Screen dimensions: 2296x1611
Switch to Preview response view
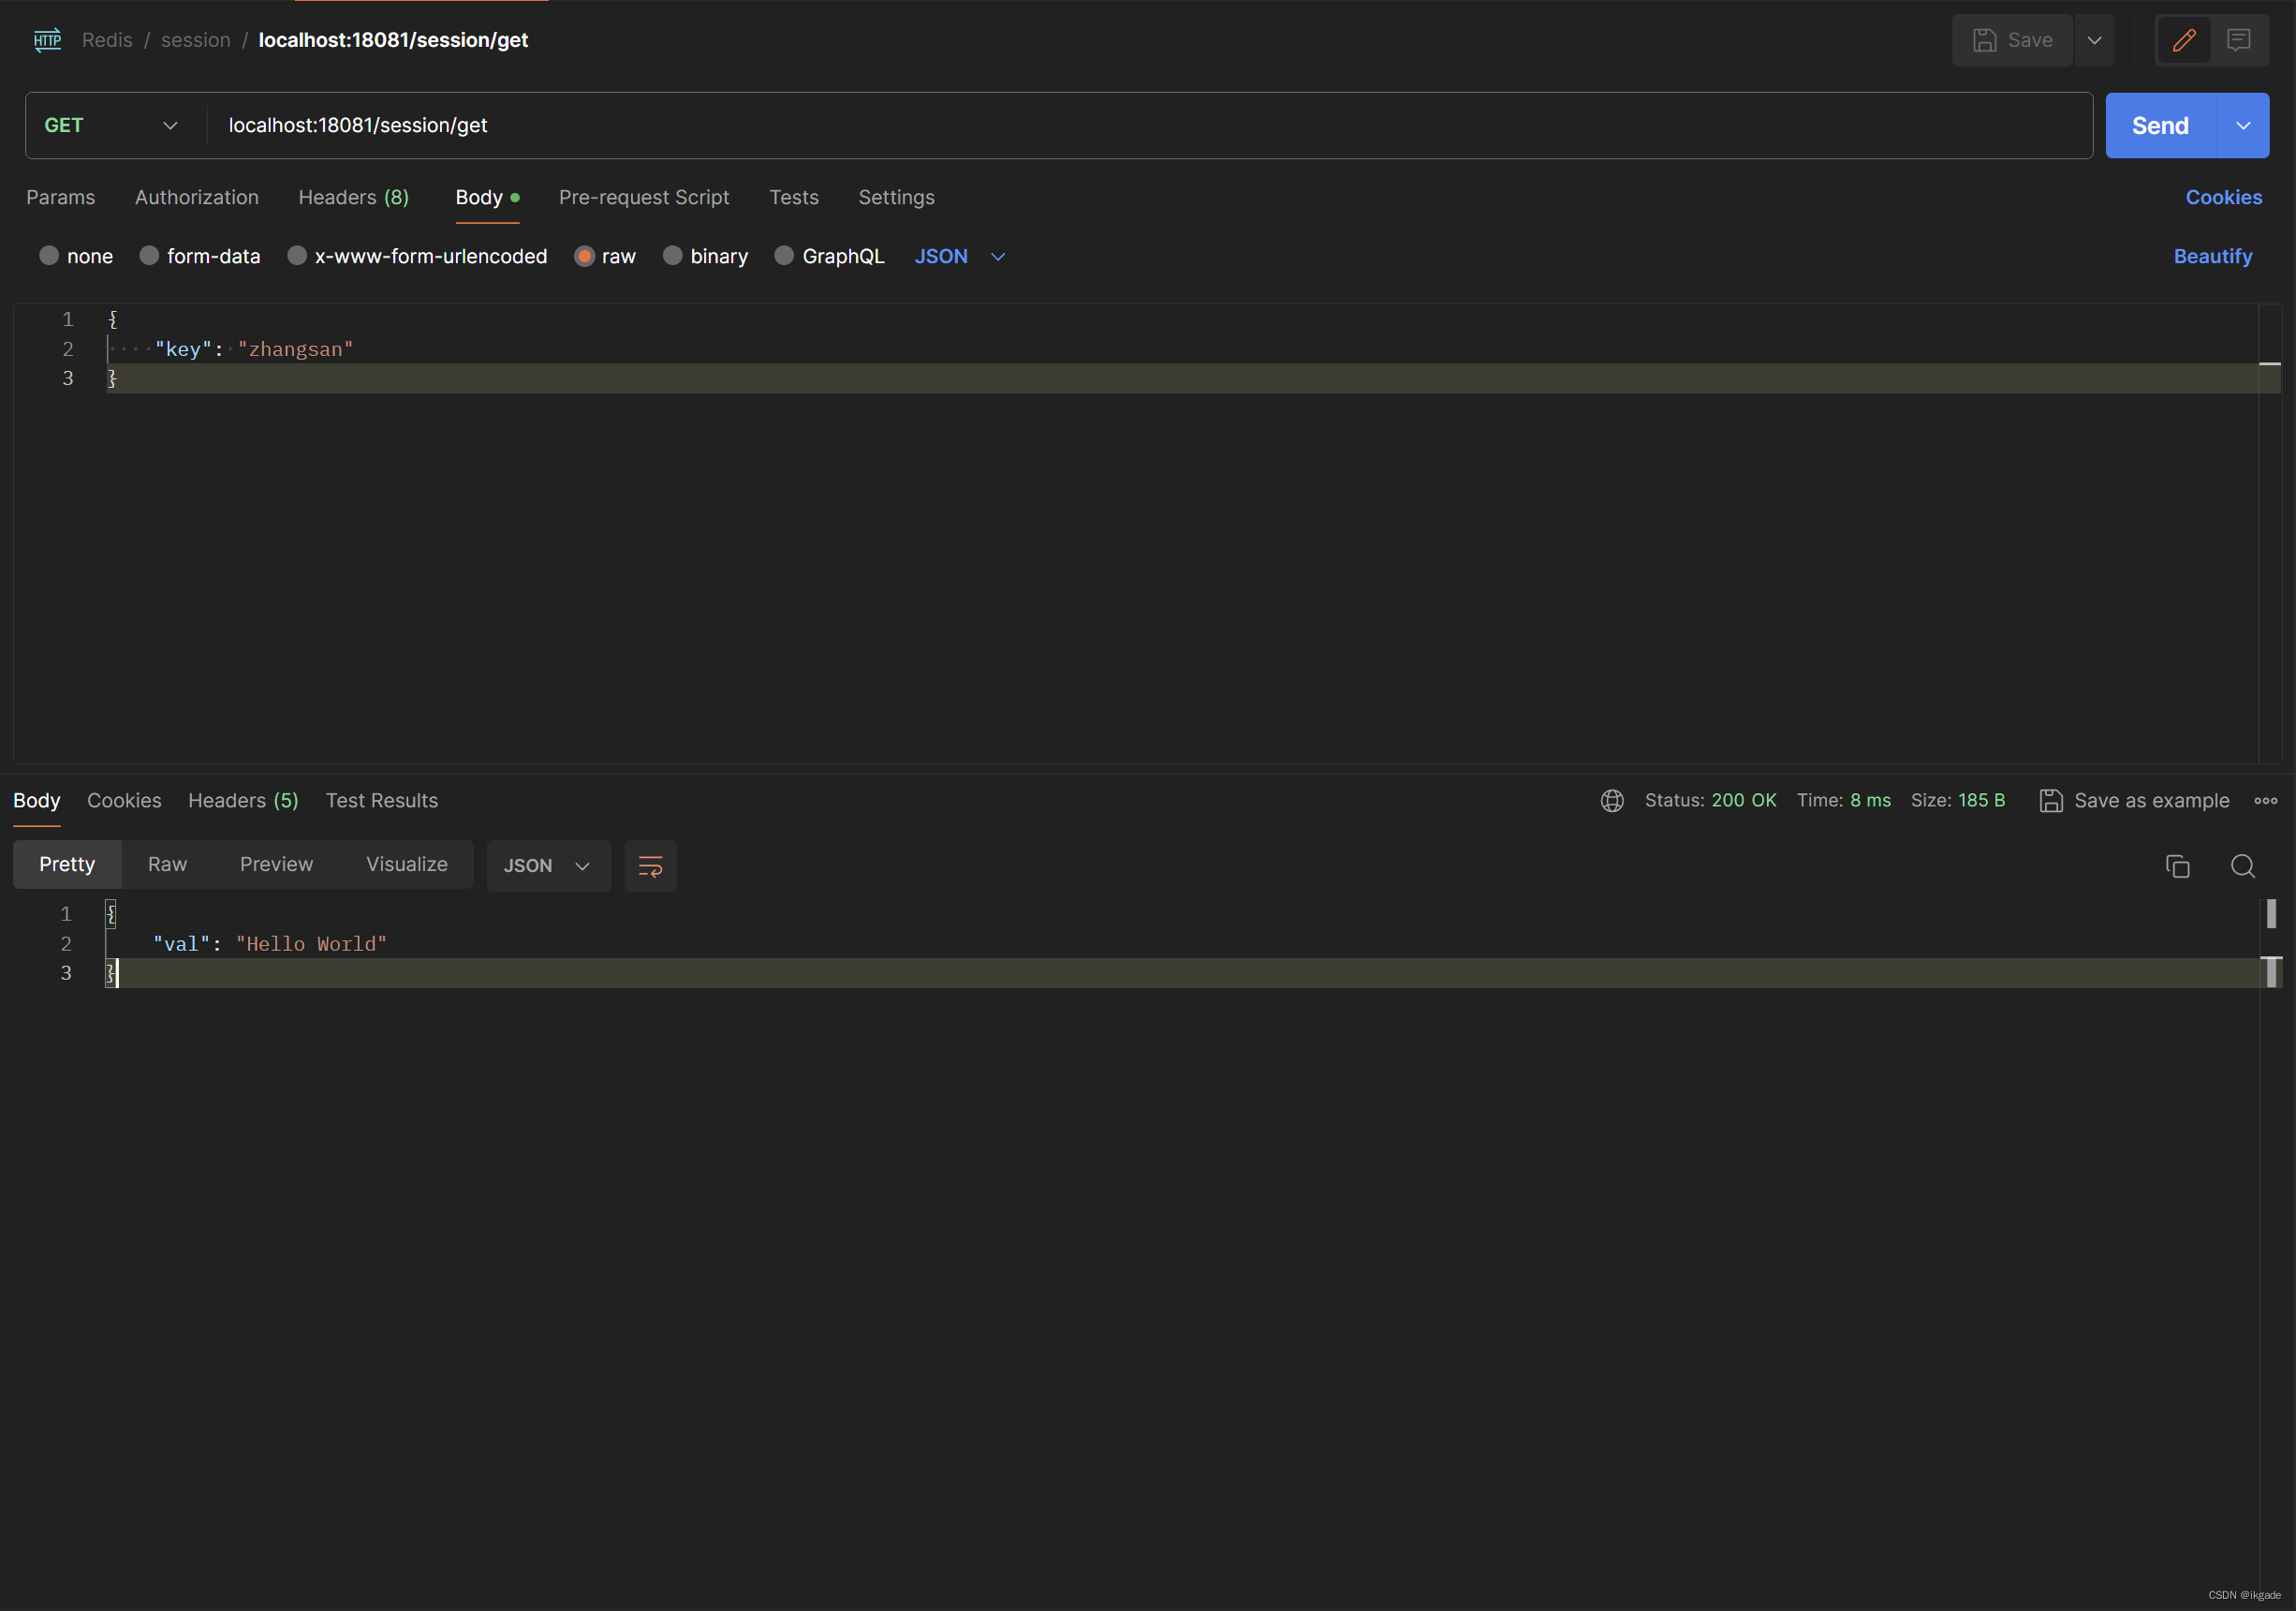(276, 864)
